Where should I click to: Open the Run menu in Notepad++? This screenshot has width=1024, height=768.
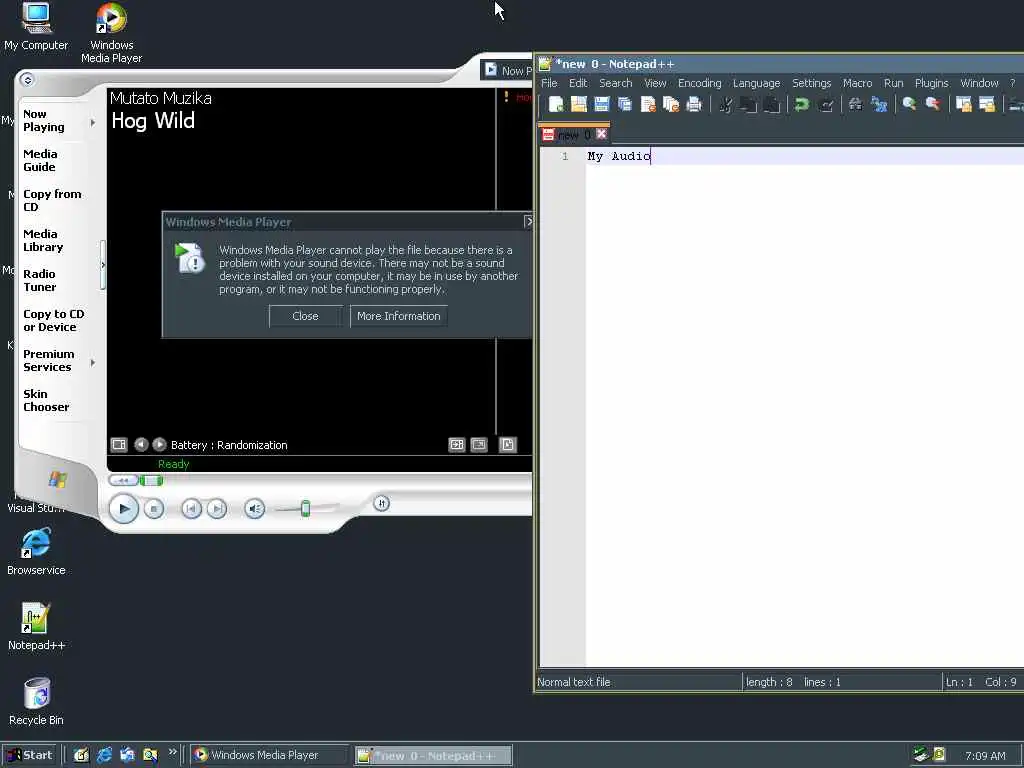[893, 83]
